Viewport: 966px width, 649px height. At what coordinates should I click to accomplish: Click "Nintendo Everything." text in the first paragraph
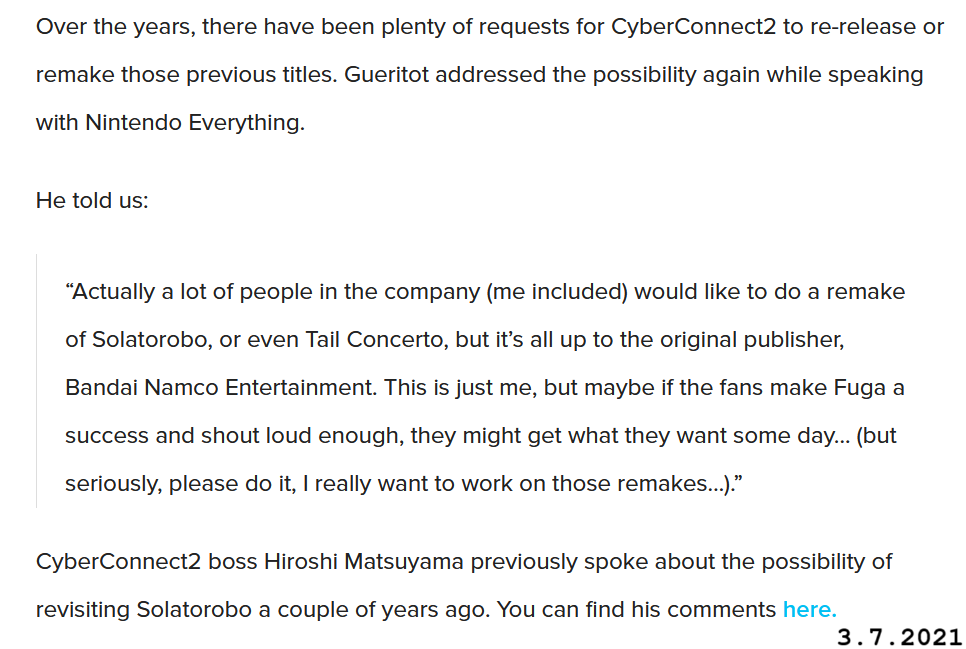coord(195,123)
